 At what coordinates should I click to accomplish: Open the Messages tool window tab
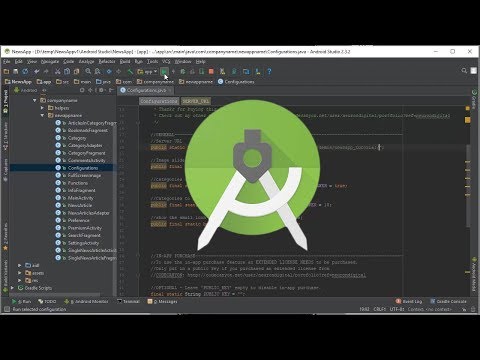click(163, 301)
